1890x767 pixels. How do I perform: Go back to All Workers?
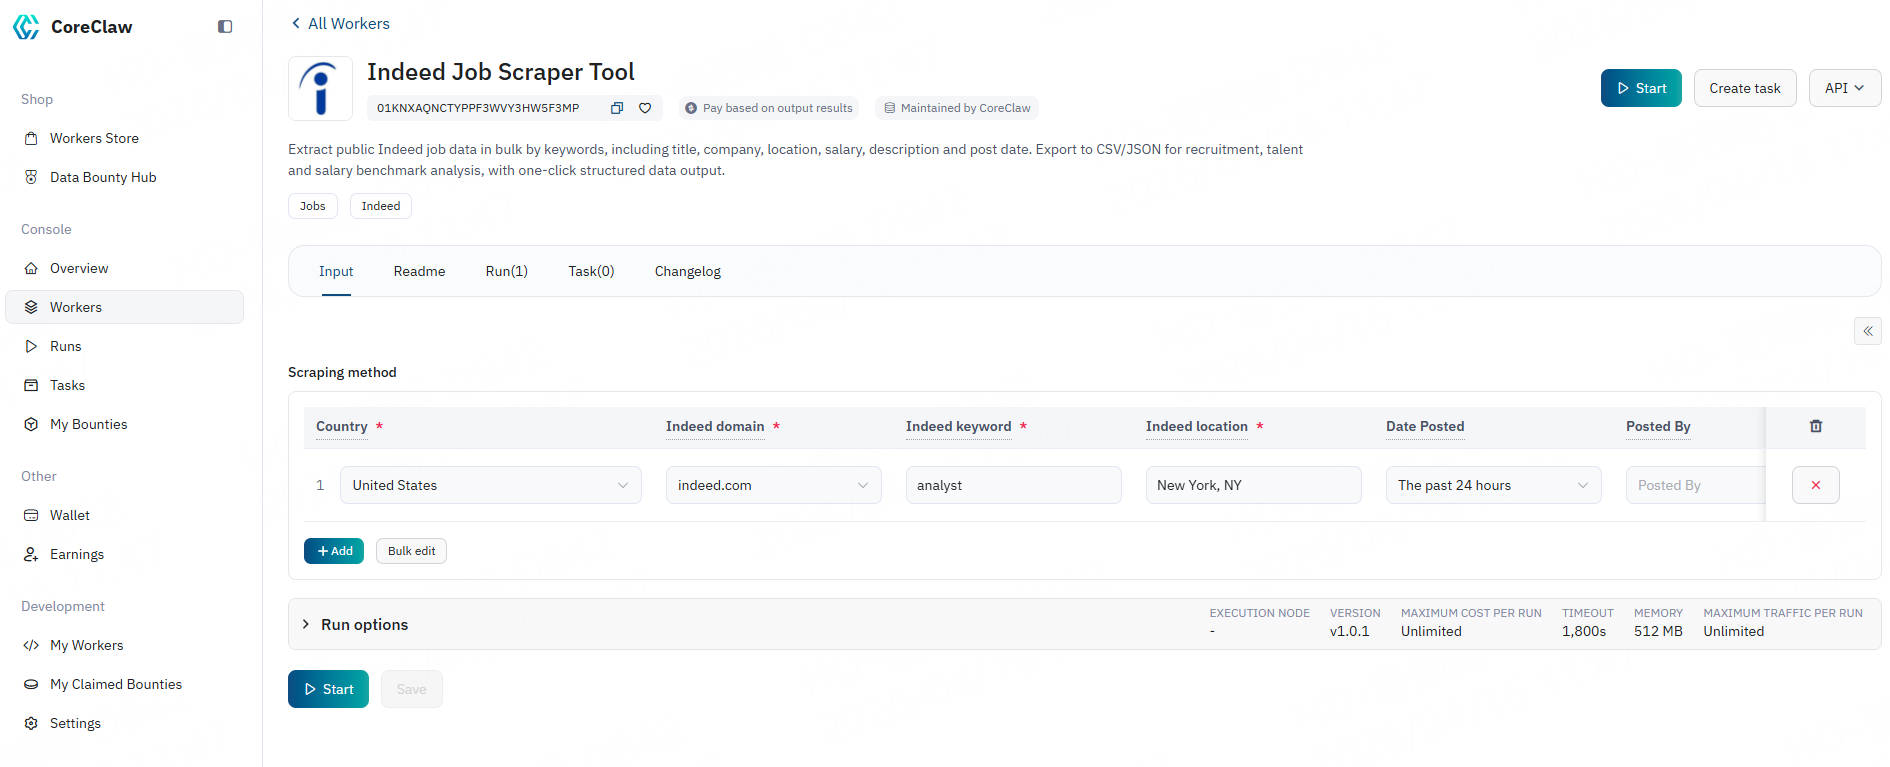coord(340,23)
